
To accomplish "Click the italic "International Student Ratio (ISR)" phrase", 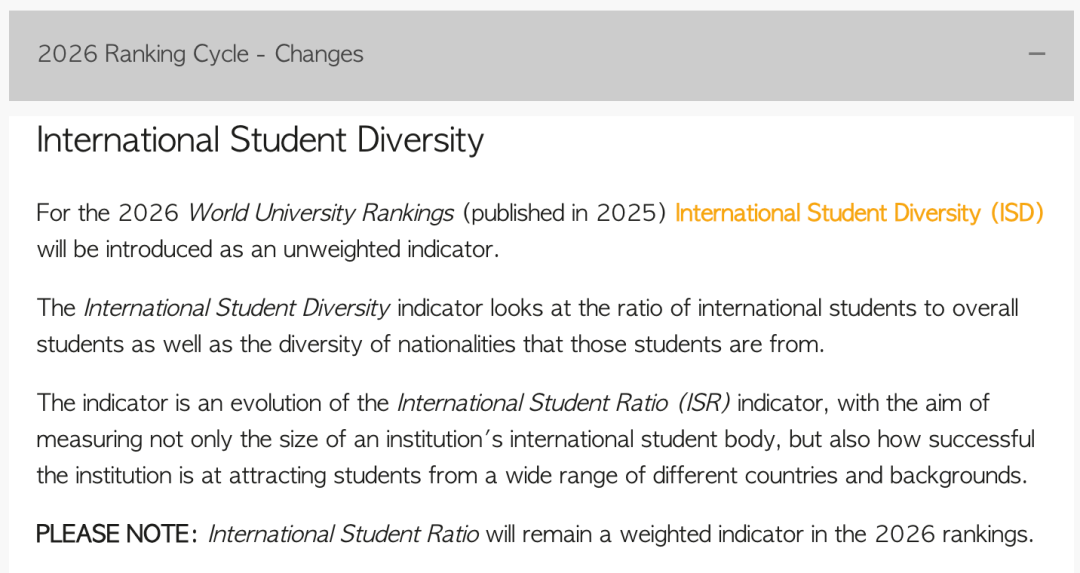I will [563, 402].
